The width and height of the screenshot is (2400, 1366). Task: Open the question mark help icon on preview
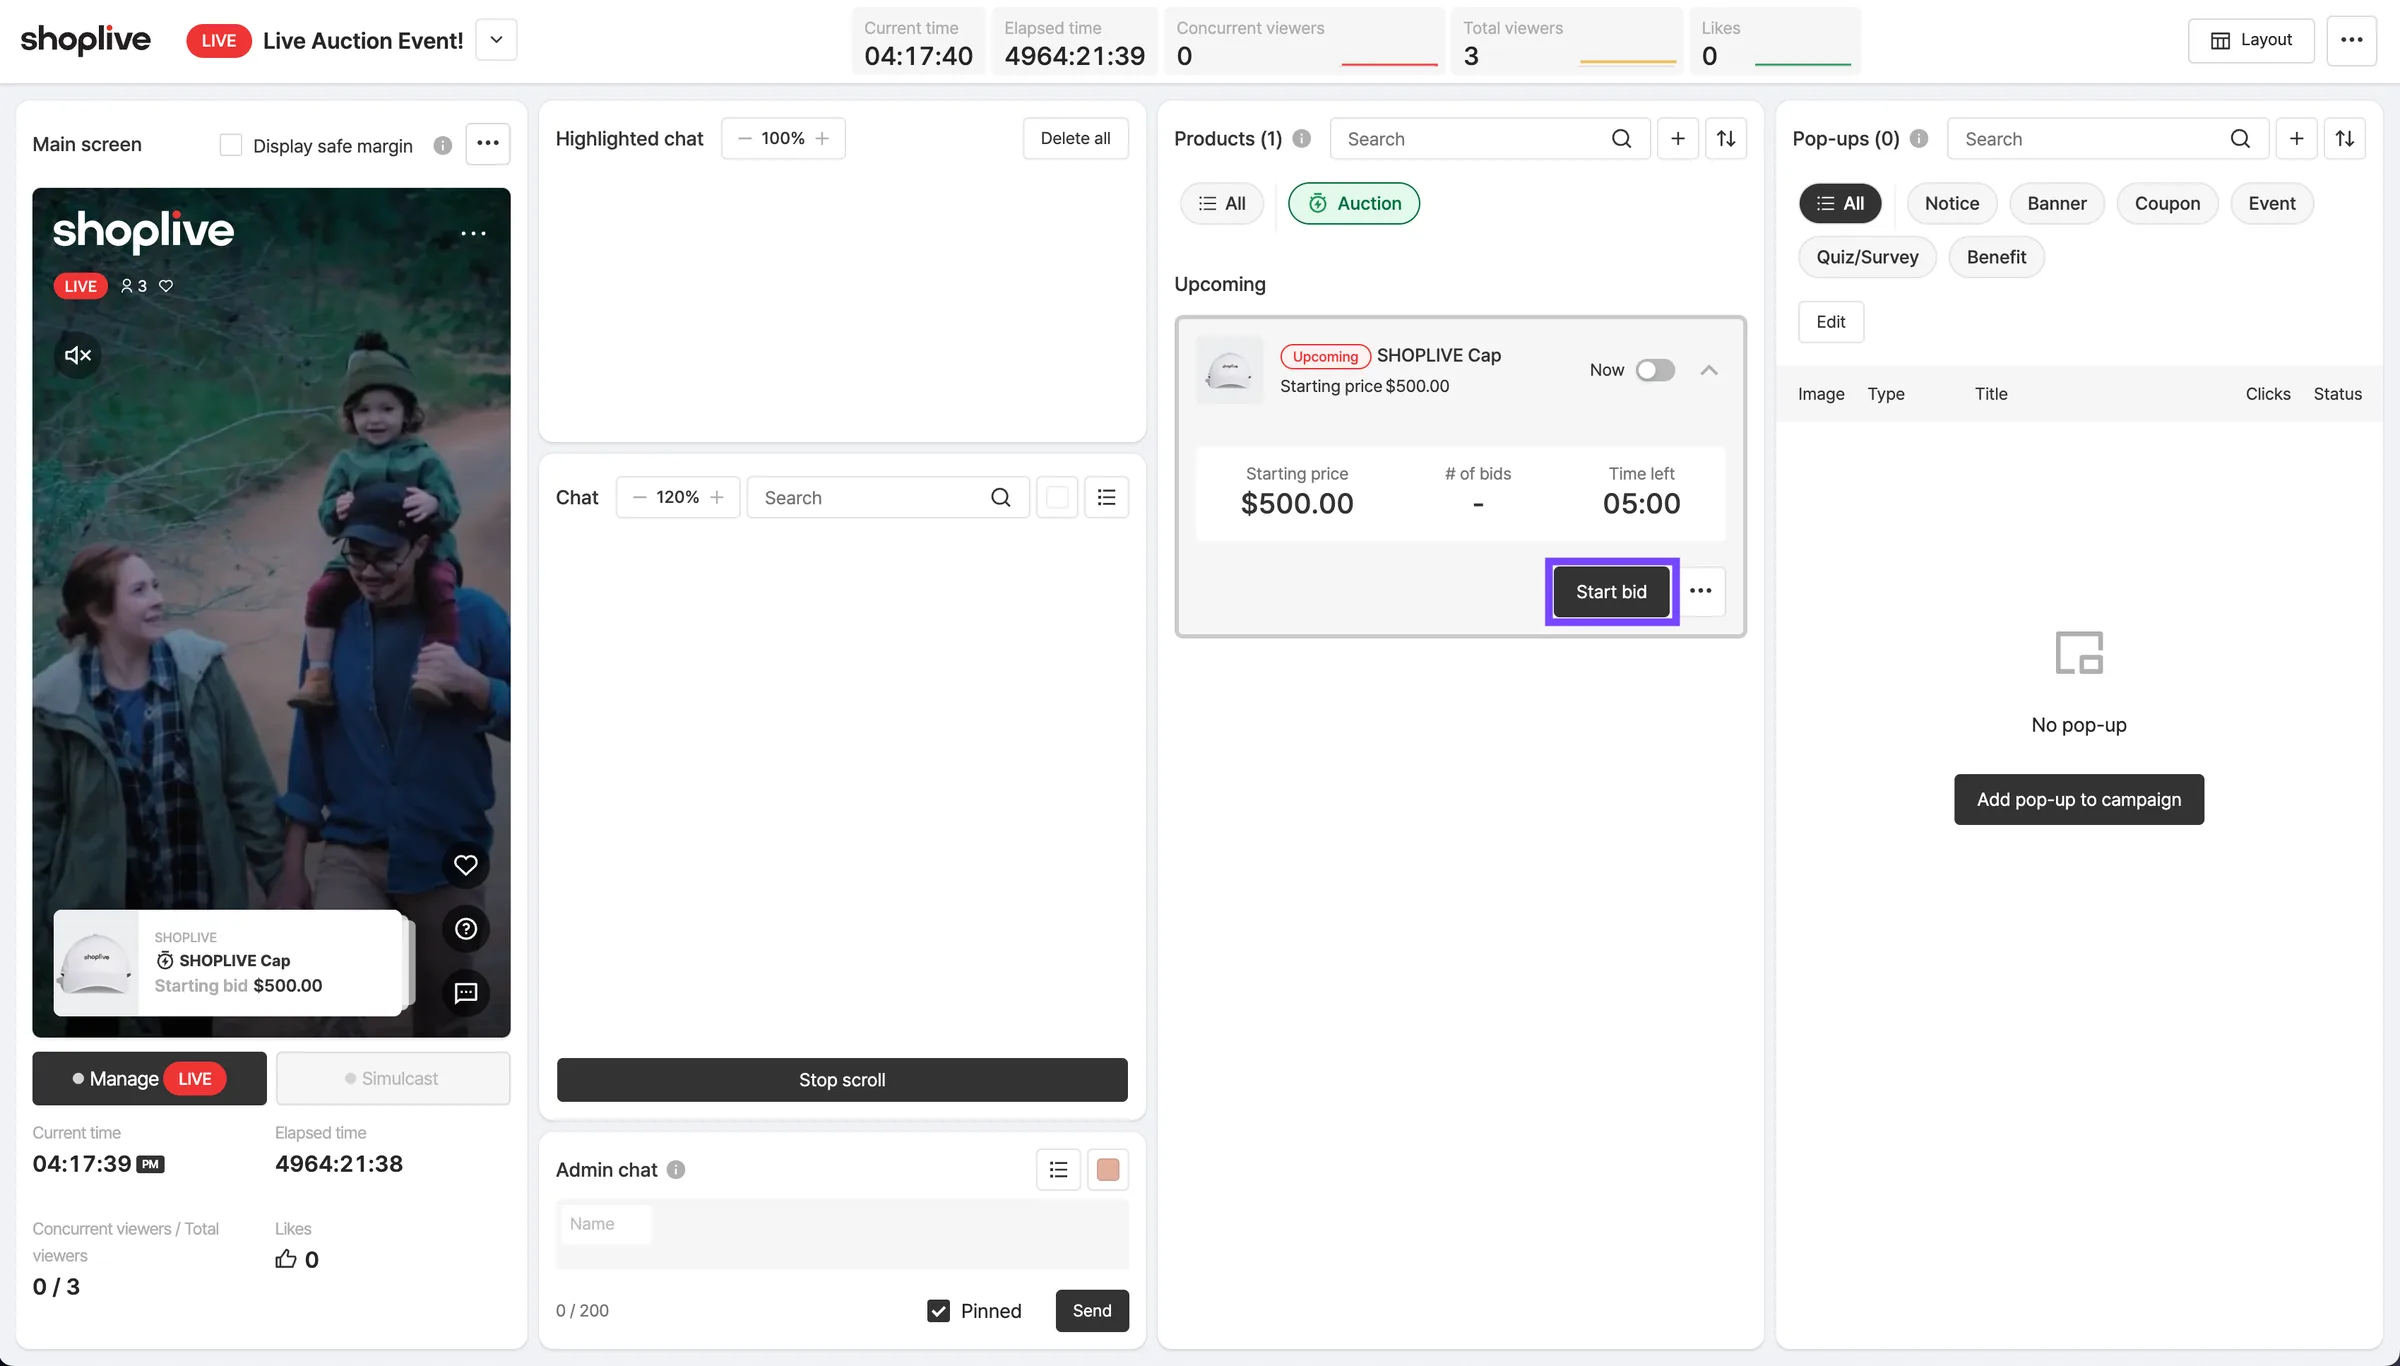(465, 929)
